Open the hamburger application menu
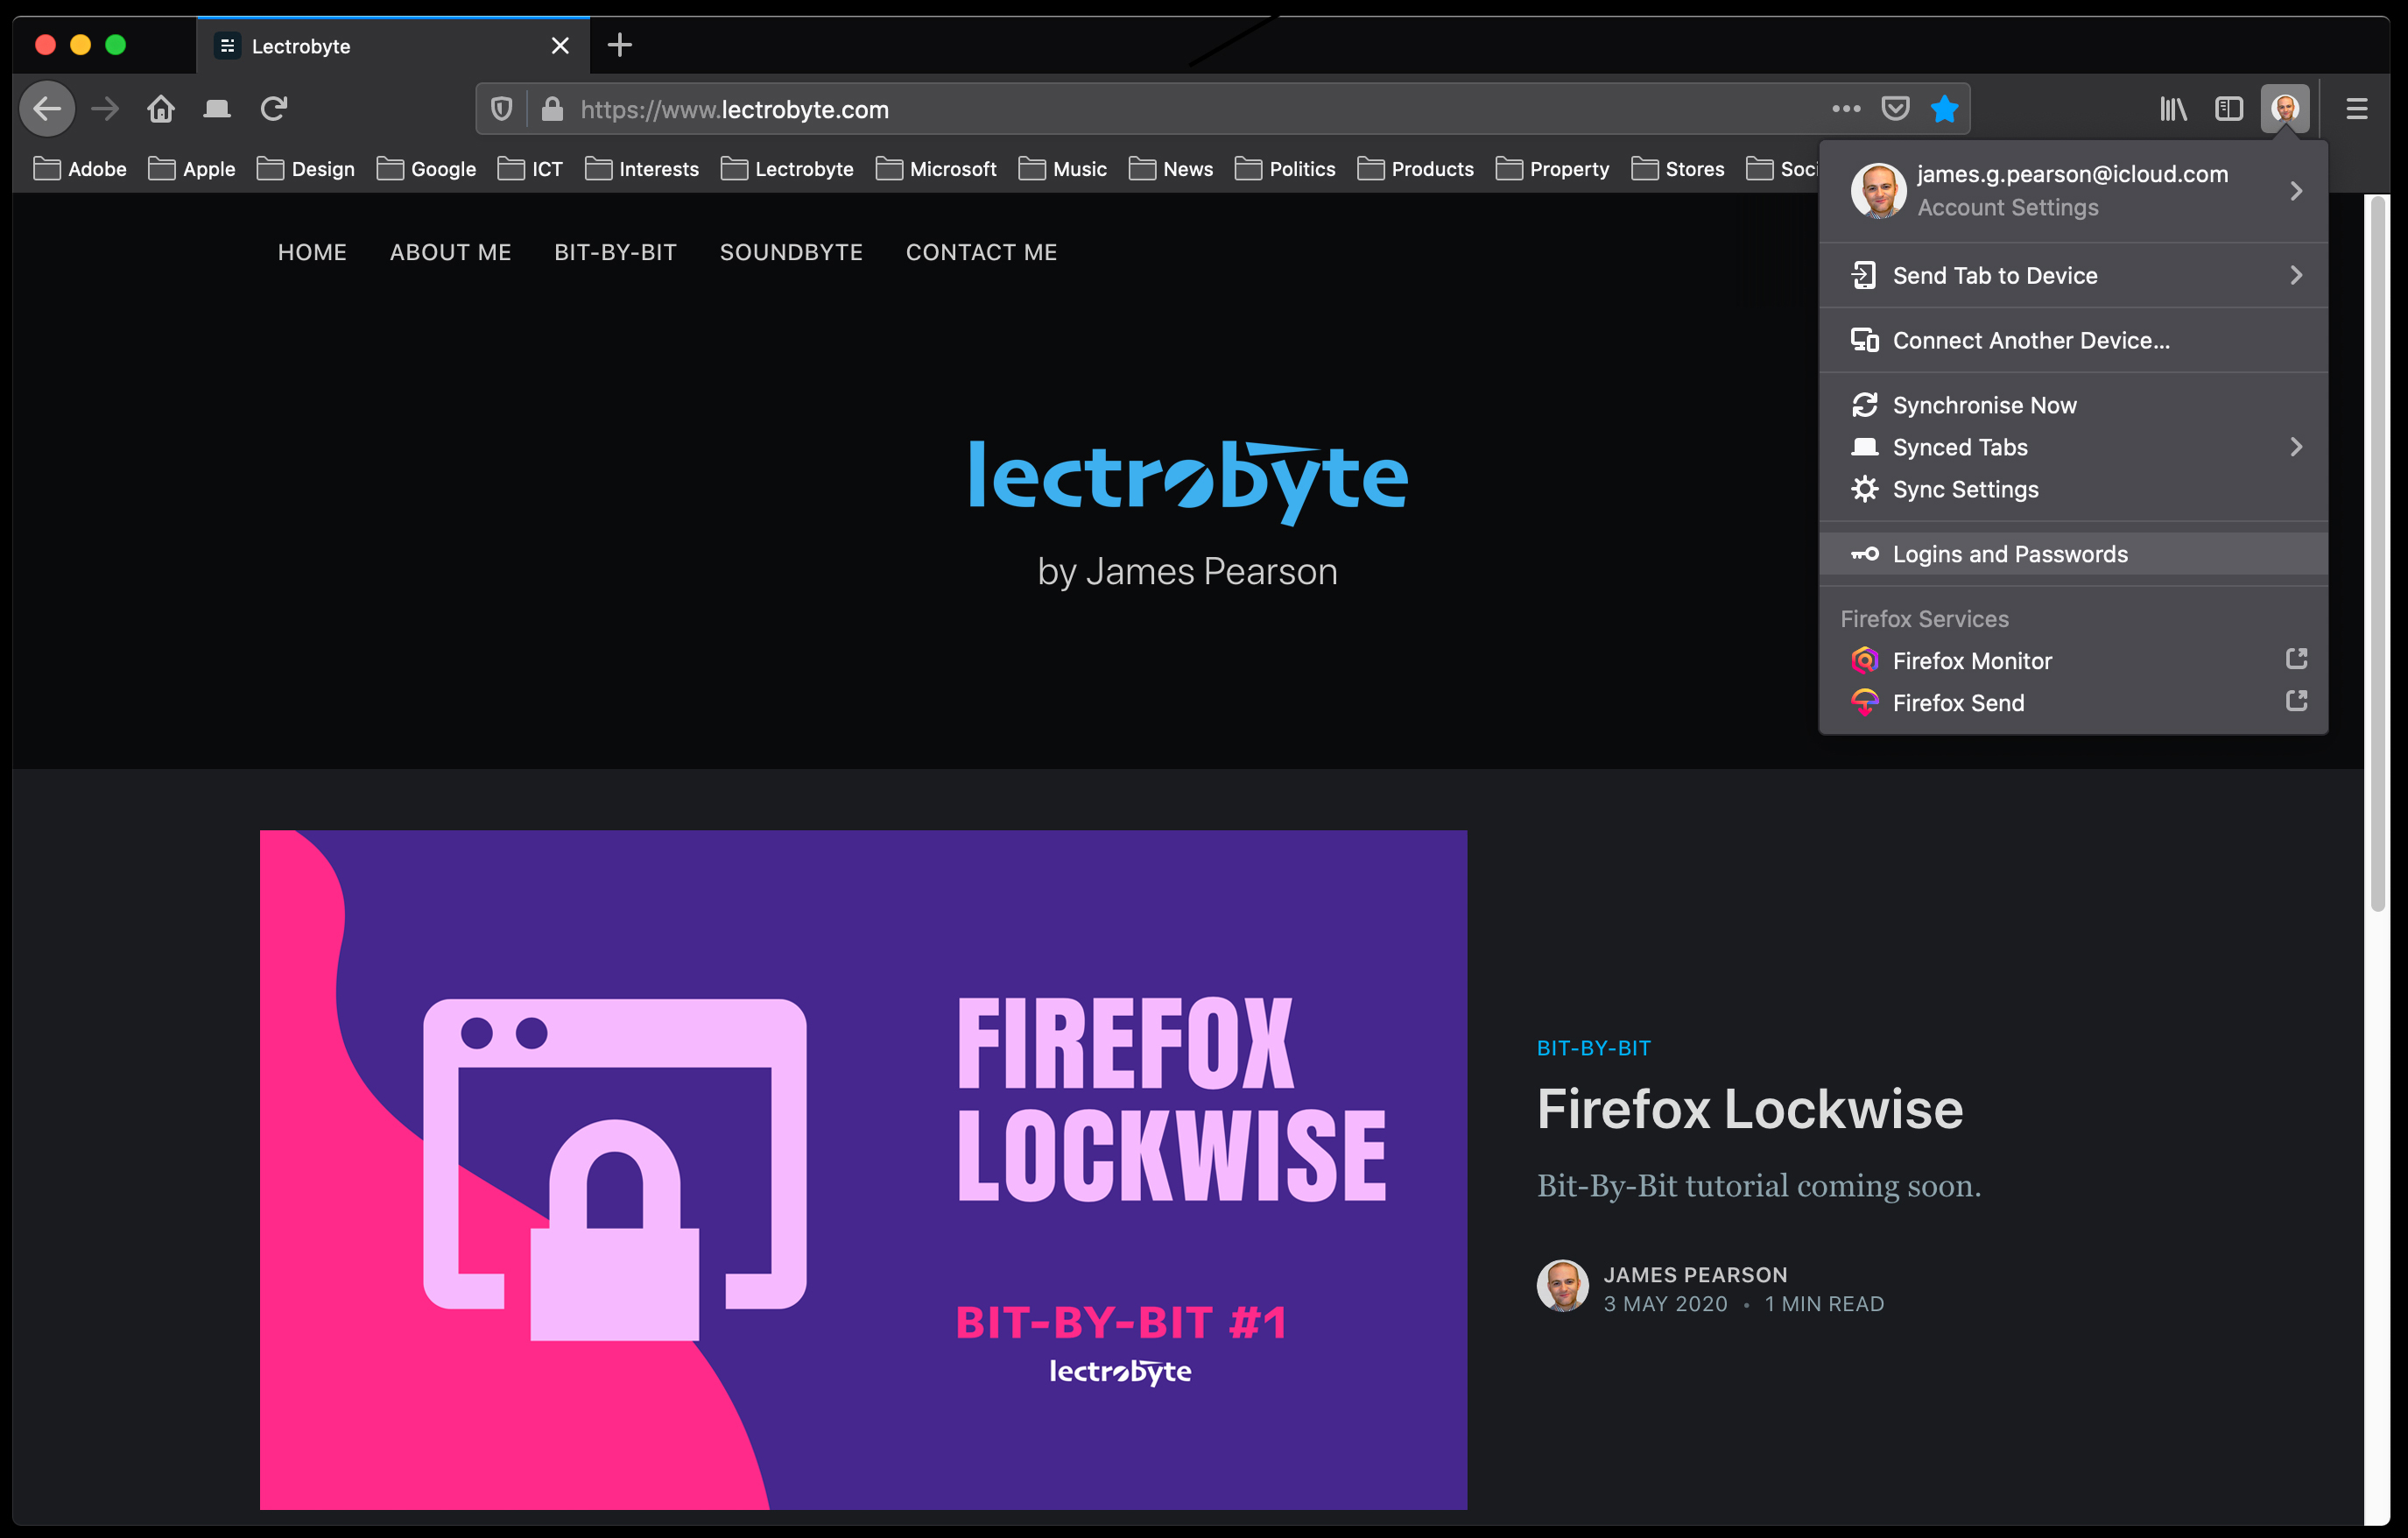 tap(2357, 109)
